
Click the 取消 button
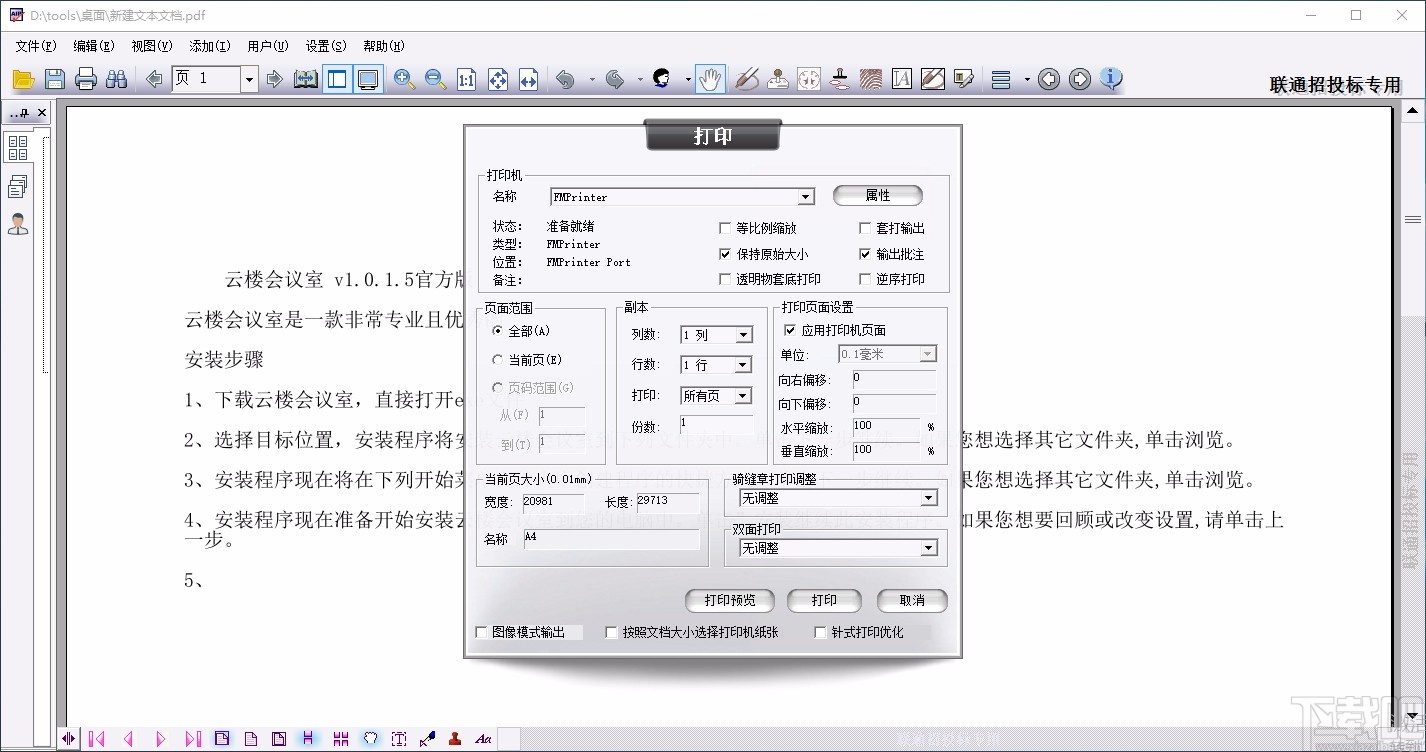[912, 600]
